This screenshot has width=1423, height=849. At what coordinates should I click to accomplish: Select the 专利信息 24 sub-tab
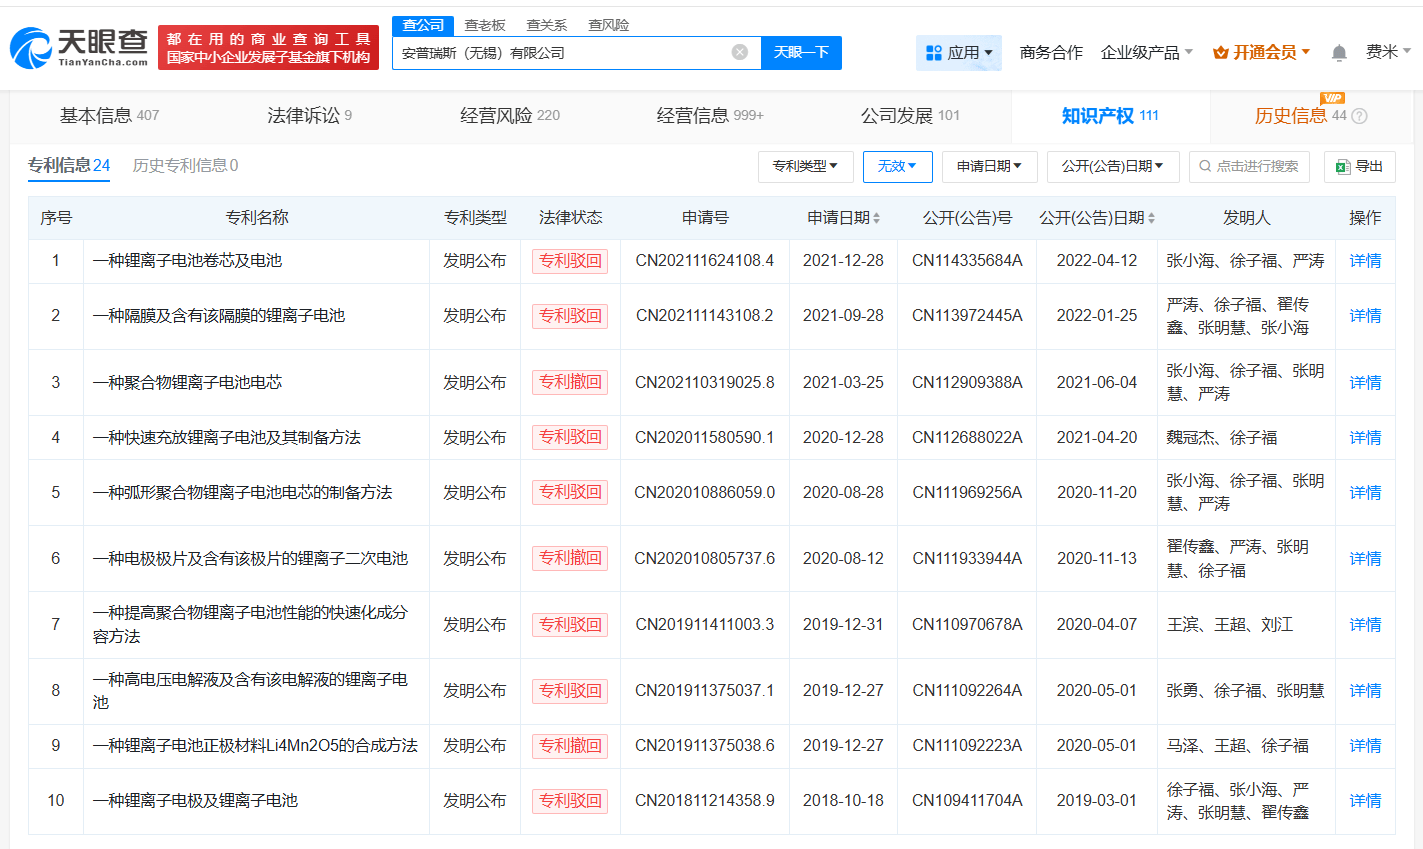(69, 166)
